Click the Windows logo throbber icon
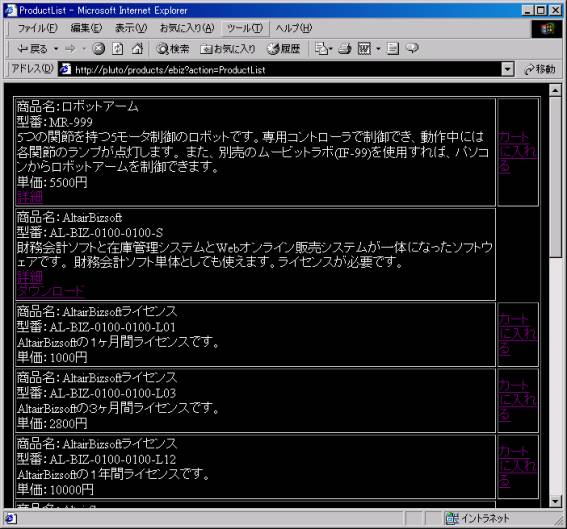 coord(547,28)
